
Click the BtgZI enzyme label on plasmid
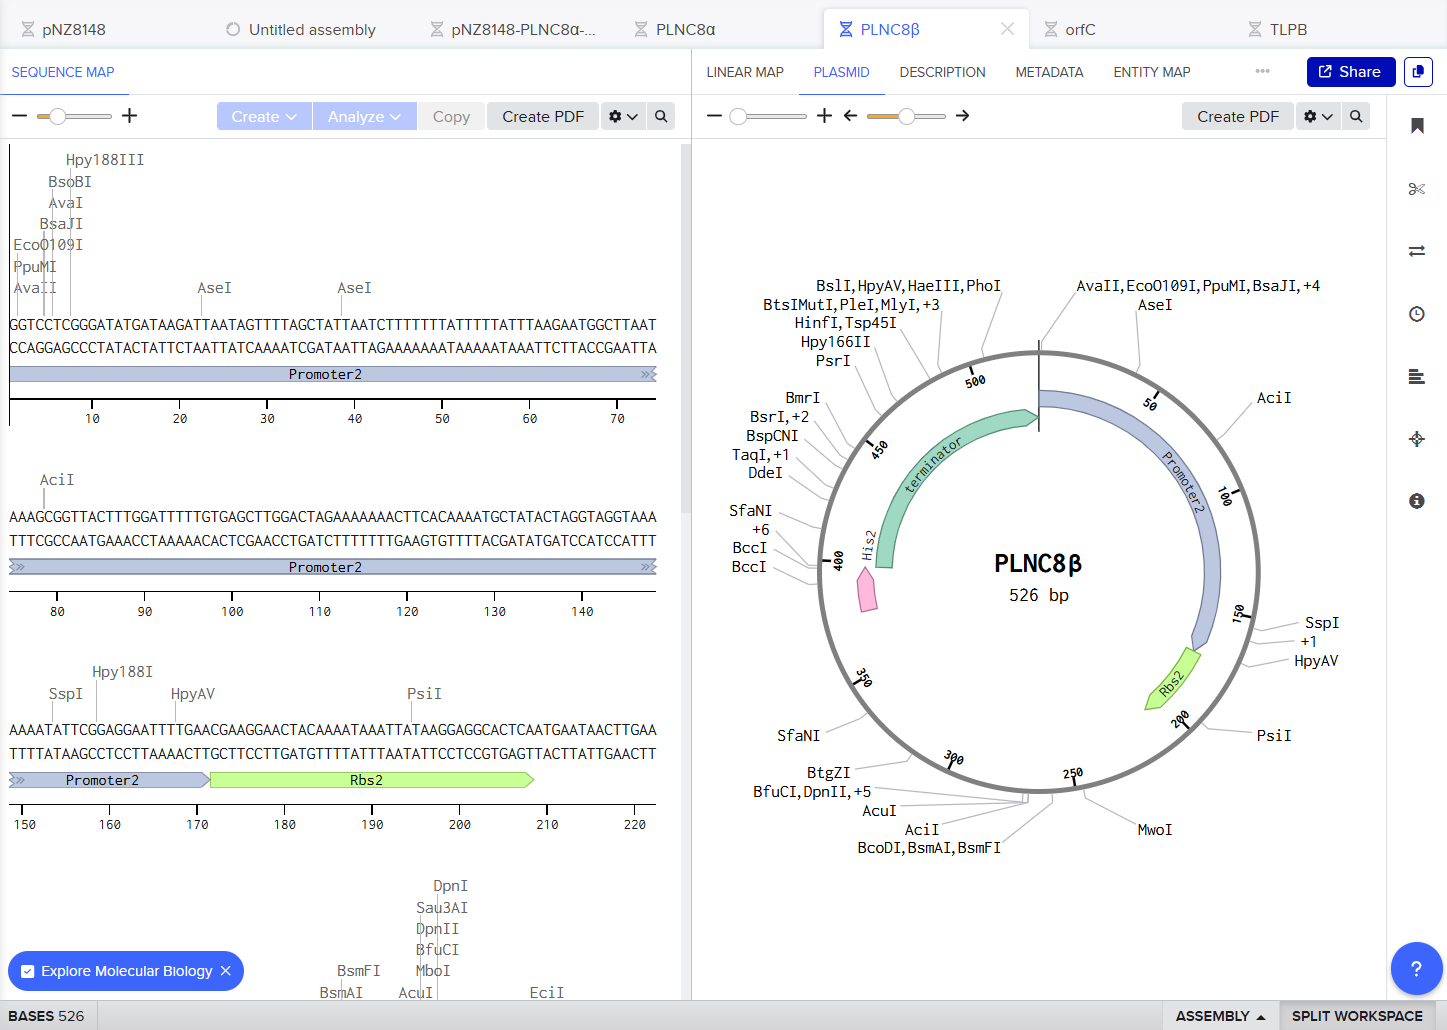coord(829,772)
